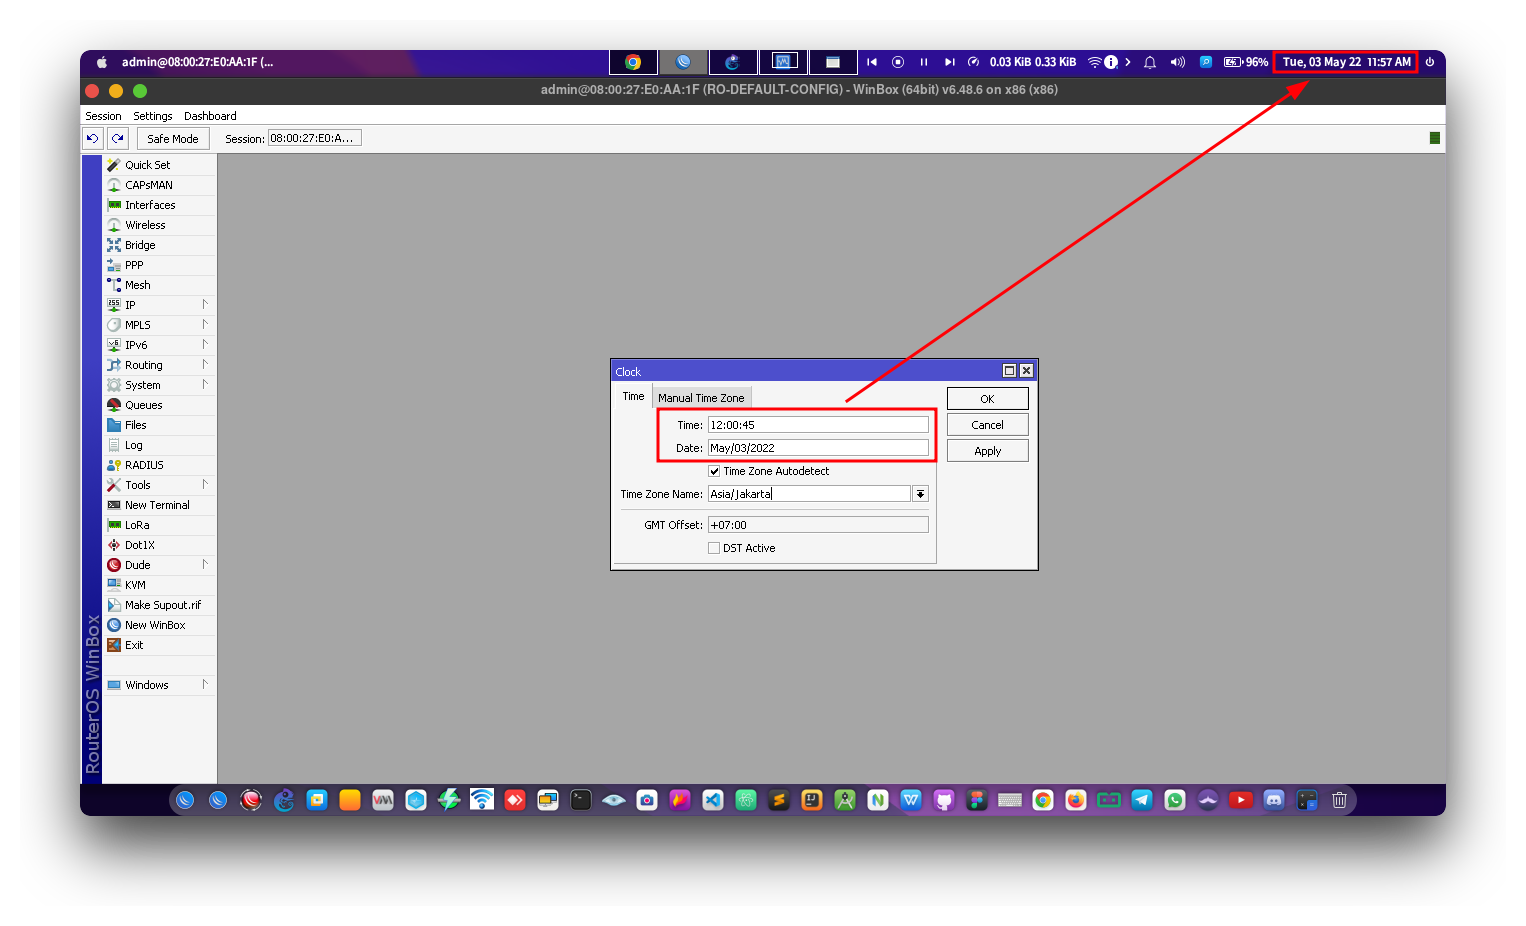Image resolution: width=1526 pixels, height=926 pixels.
Task: Toggle the Safe Mode button
Action: pyautogui.click(x=172, y=139)
